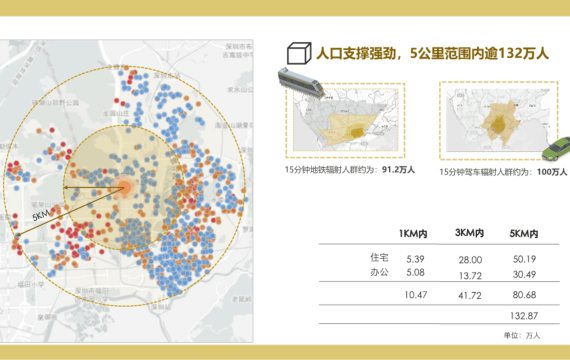
Task: Select the 50.19 residential 5KM cell
Action: (524, 259)
